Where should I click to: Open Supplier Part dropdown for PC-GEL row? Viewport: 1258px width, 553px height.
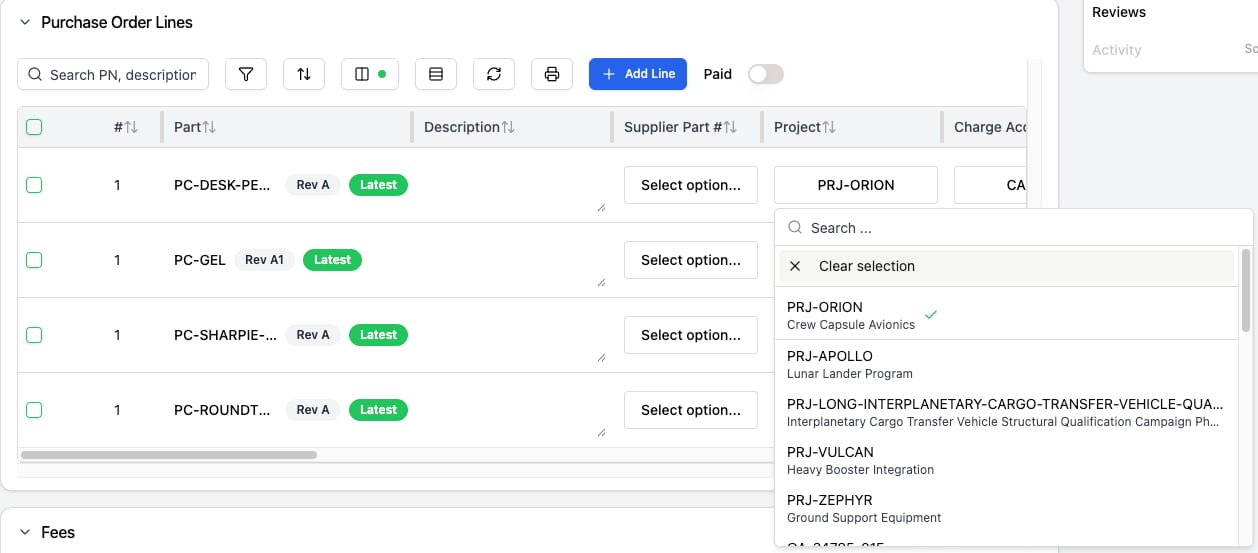tap(691, 260)
